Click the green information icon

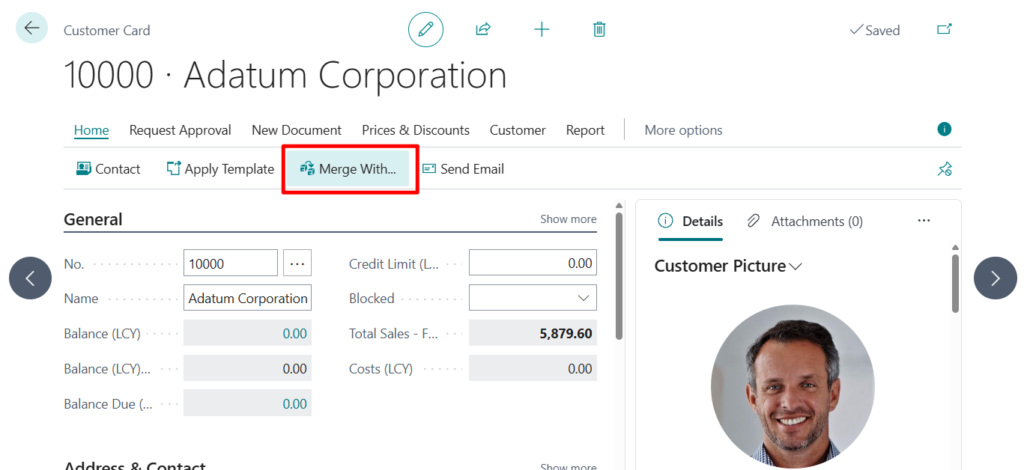tap(944, 129)
